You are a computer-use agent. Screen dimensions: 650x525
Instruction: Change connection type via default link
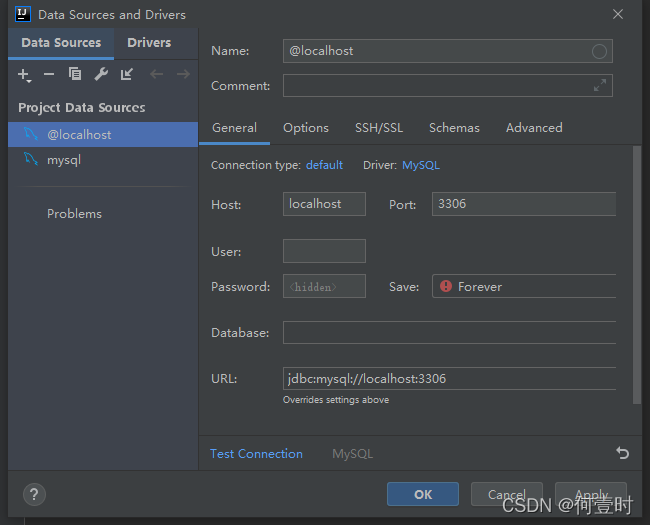pos(324,165)
